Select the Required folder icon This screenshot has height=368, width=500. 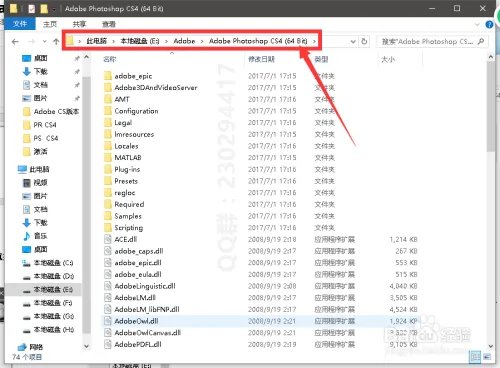click(108, 204)
